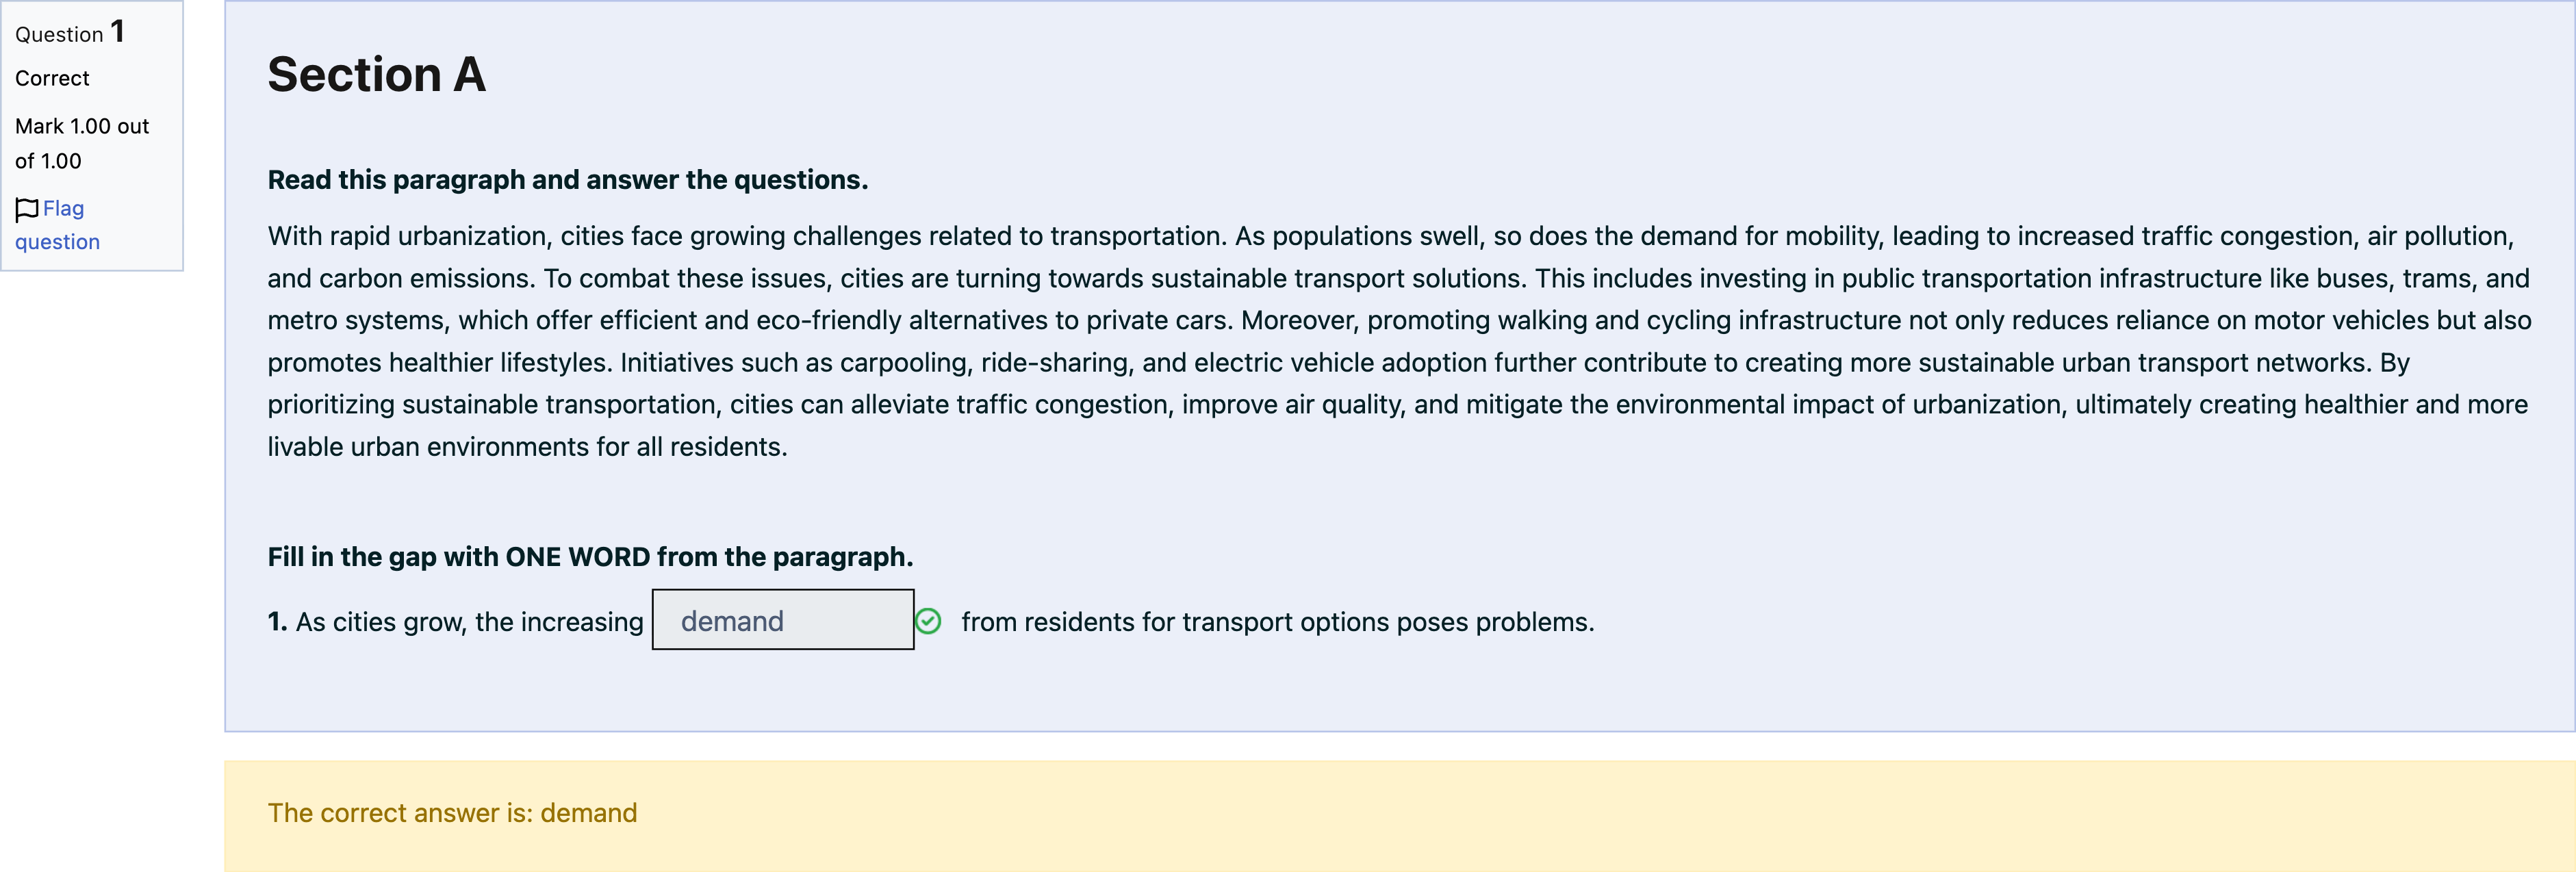
Task: Click the gap input containing "demand"
Action: pyautogui.click(x=782, y=620)
